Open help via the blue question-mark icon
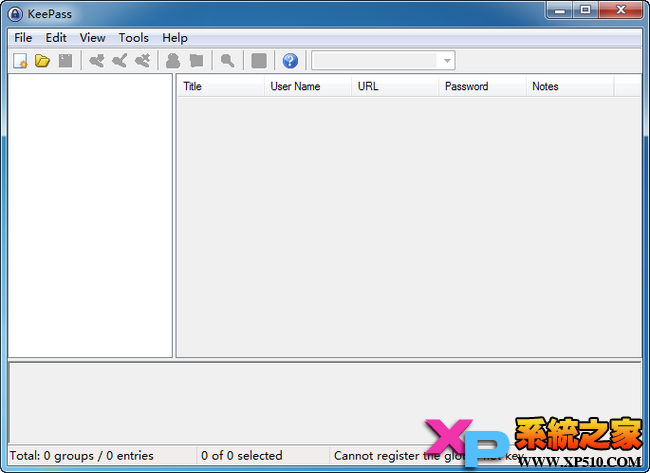 290,61
